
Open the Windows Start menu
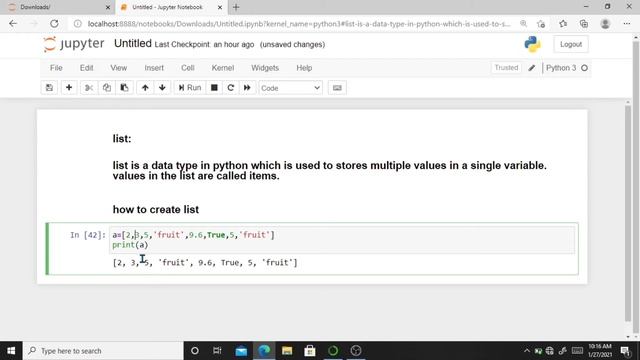(x=11, y=351)
